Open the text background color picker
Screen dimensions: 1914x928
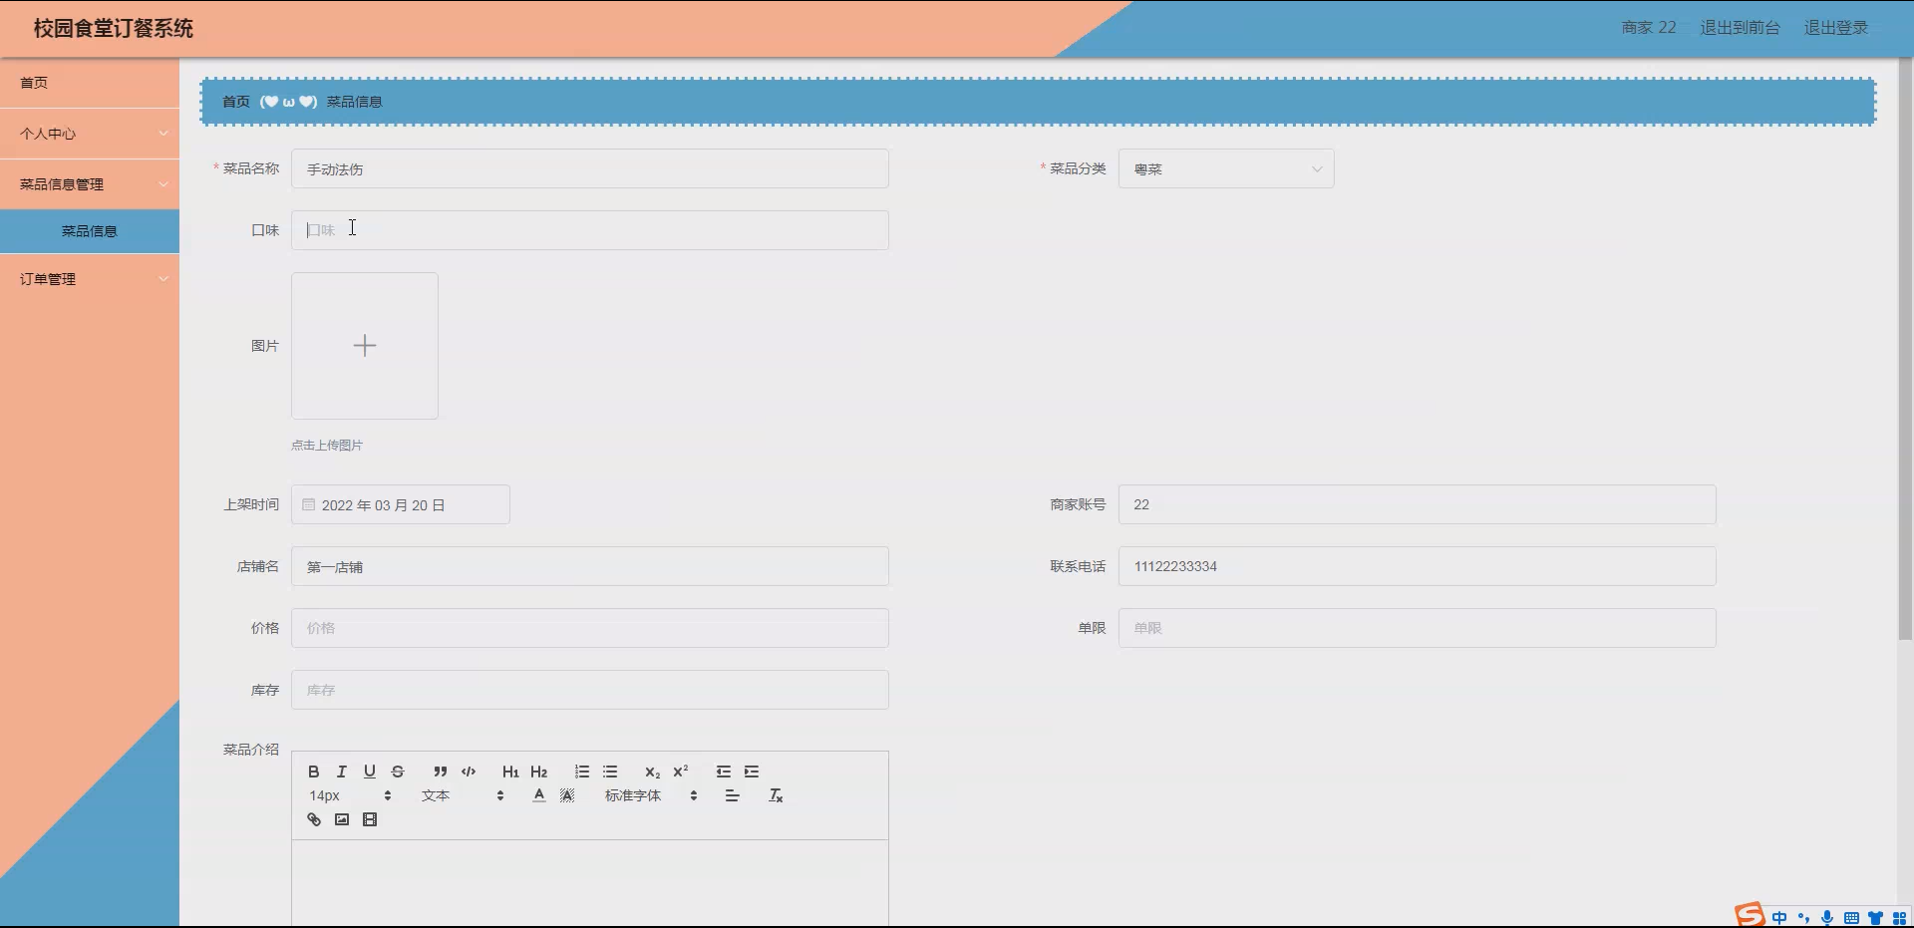(x=567, y=796)
